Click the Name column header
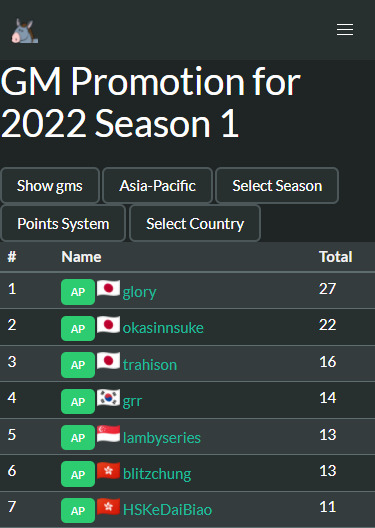The width and height of the screenshot is (375, 528). (x=81, y=257)
